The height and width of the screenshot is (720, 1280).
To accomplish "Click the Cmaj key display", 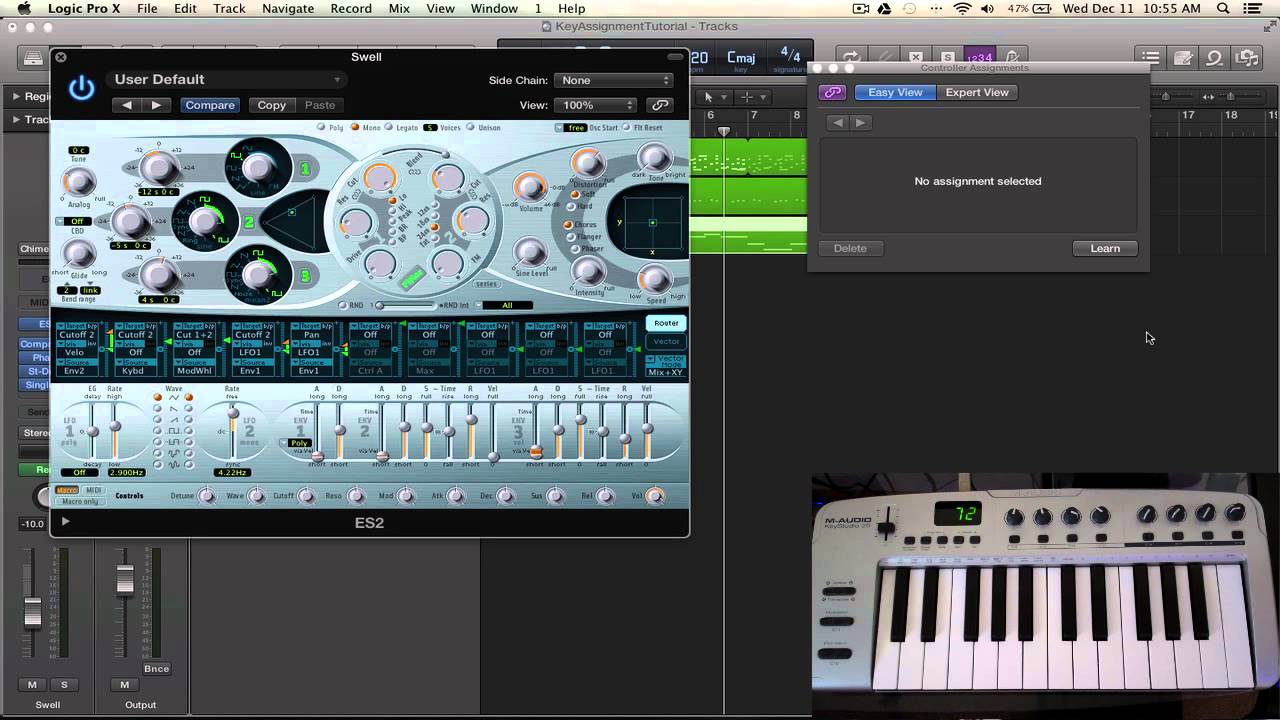I will pos(741,60).
